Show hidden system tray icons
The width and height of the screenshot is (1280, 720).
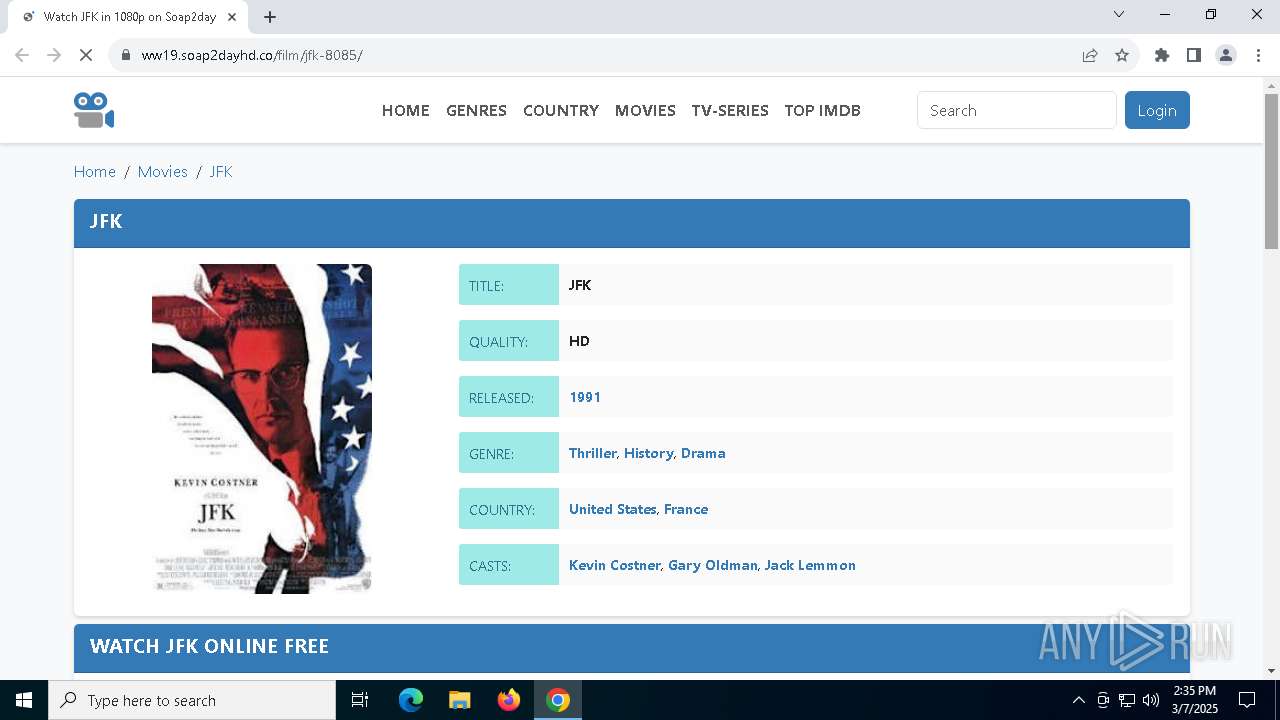click(1078, 700)
